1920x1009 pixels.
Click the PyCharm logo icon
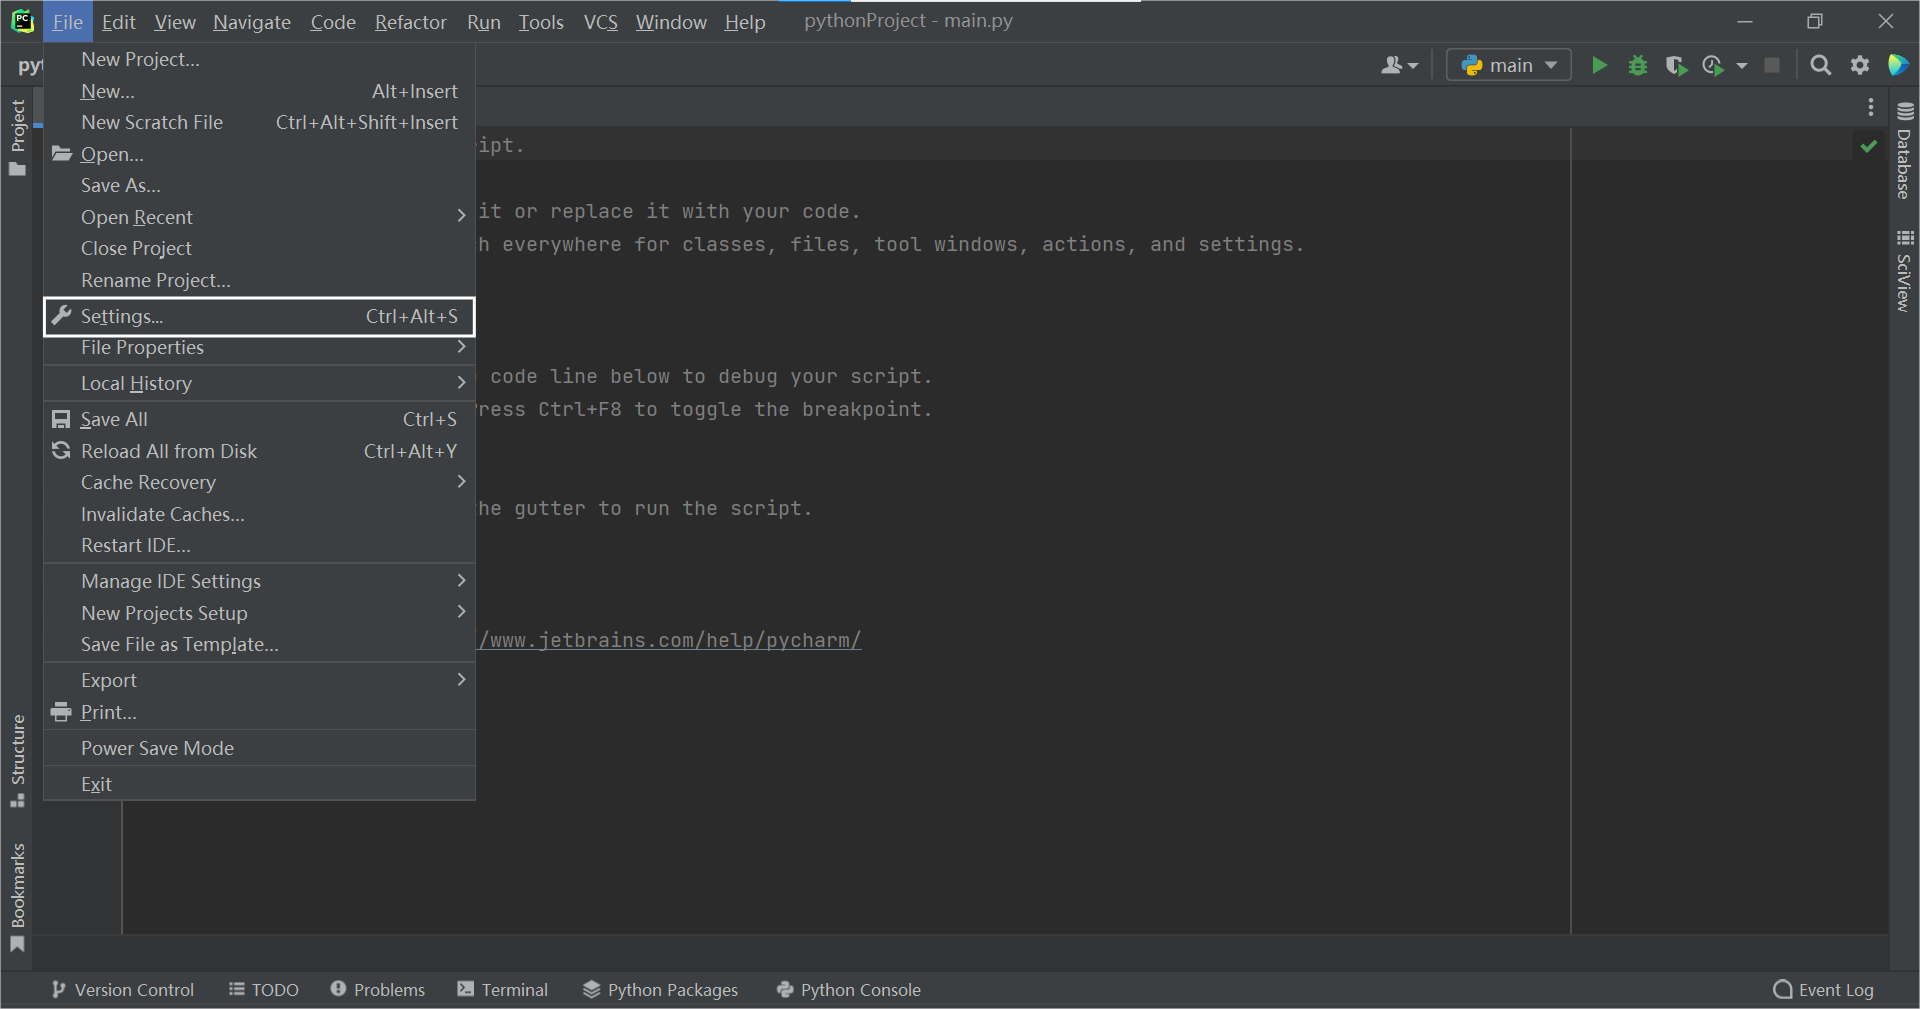tap(22, 21)
